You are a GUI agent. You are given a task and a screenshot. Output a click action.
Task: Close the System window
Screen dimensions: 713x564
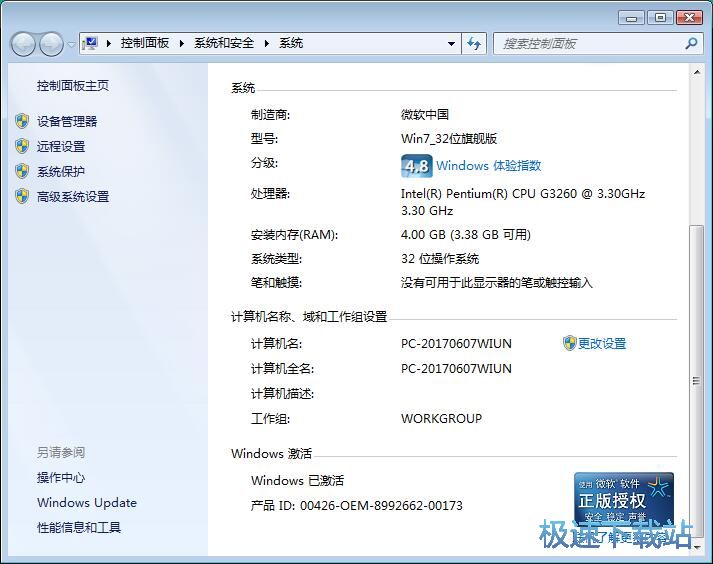[689, 18]
